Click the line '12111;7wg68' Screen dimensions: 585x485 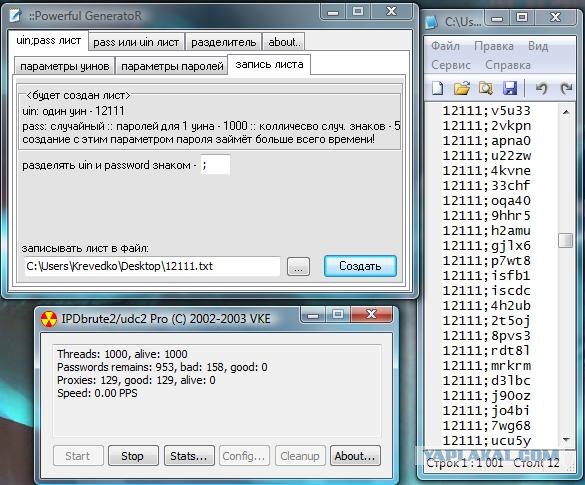click(x=487, y=425)
